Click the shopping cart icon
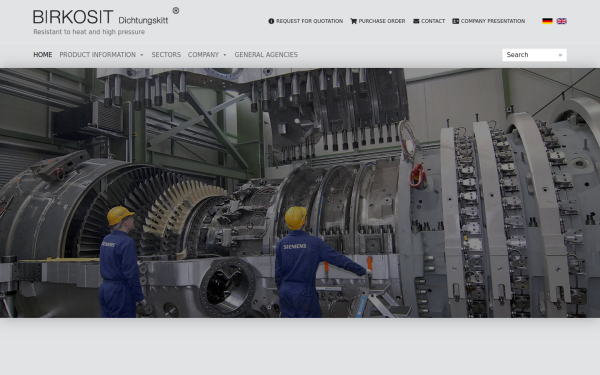Image resolution: width=600 pixels, height=375 pixels. coord(354,21)
